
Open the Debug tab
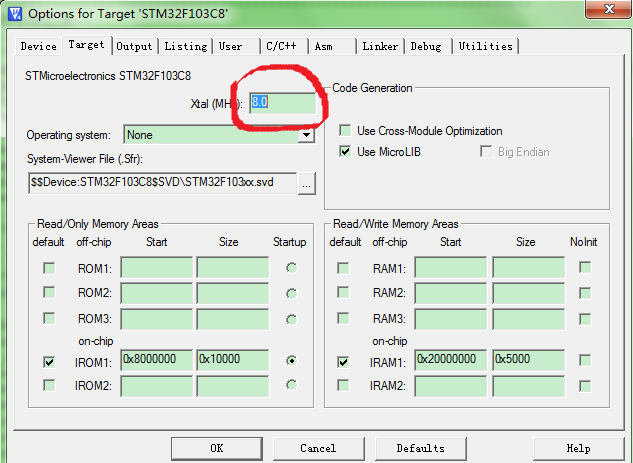tap(428, 46)
